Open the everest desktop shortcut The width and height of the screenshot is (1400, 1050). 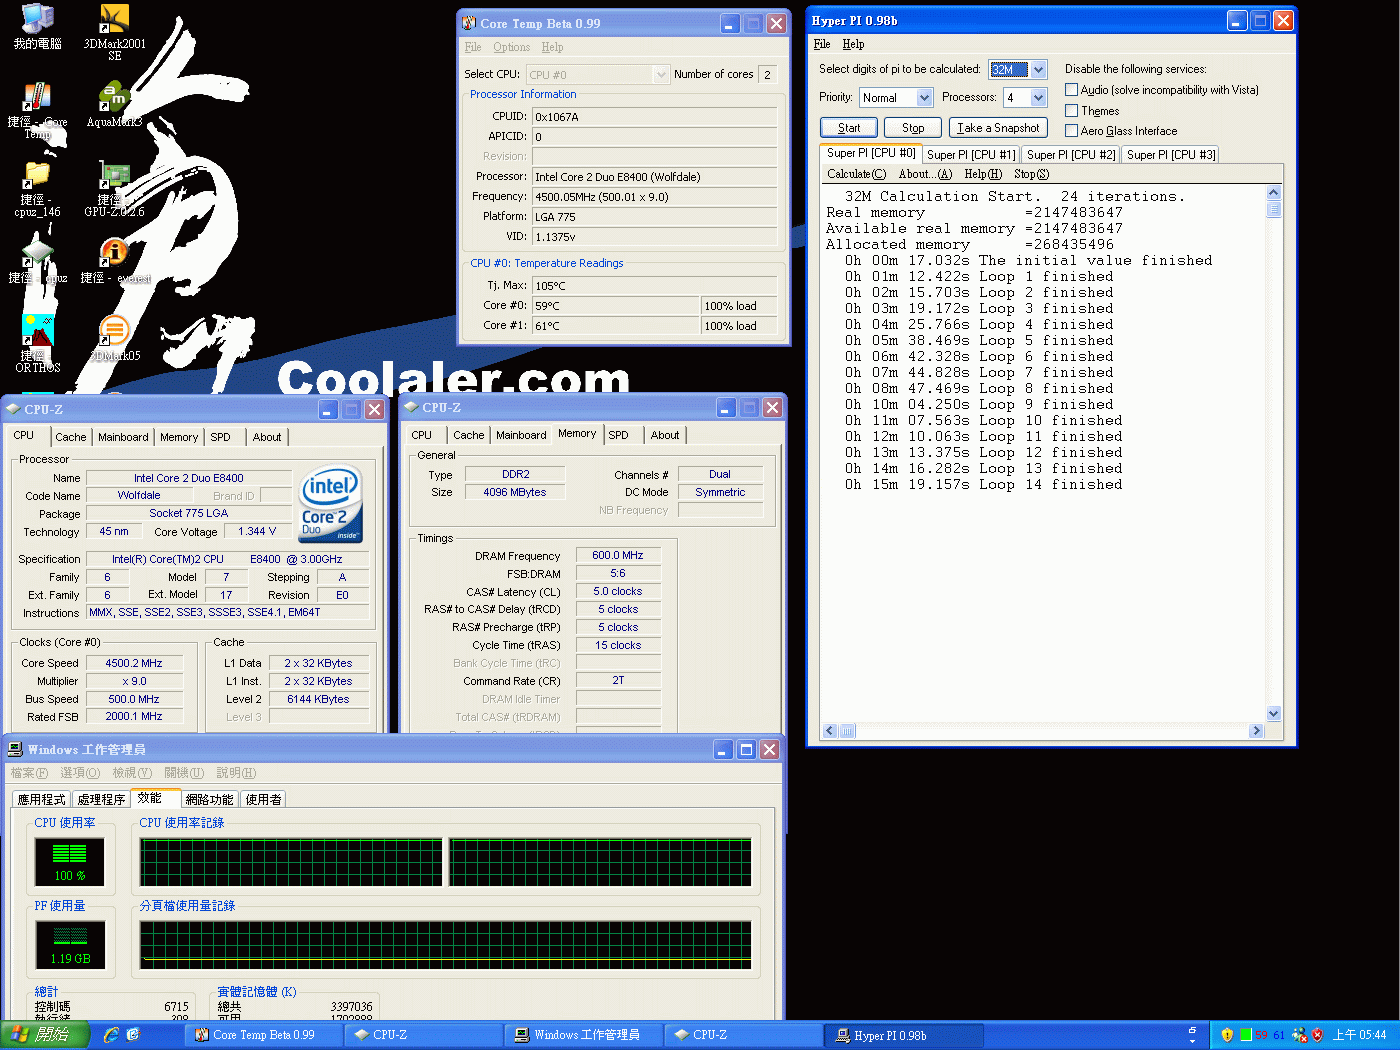click(115, 262)
